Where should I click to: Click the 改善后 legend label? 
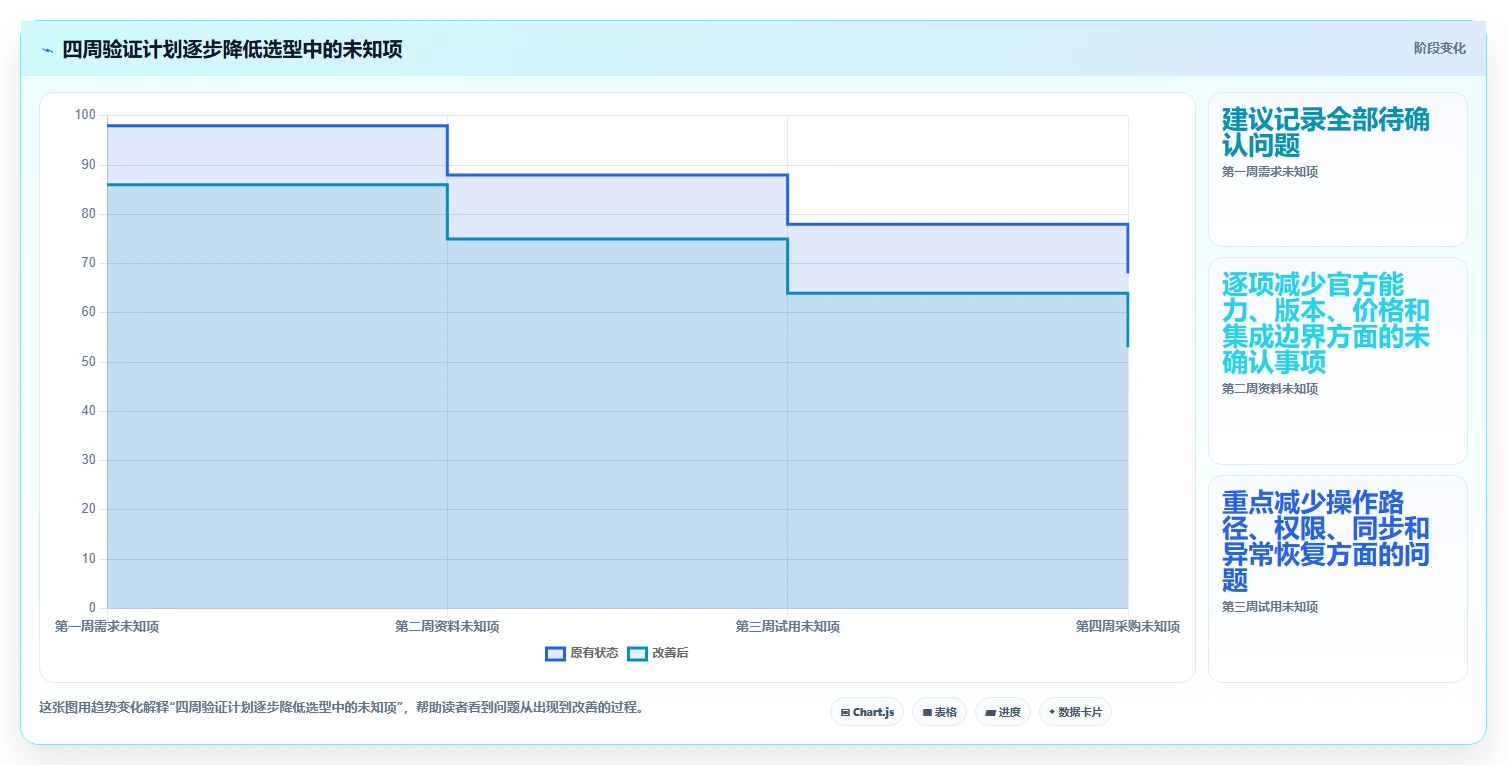670,654
